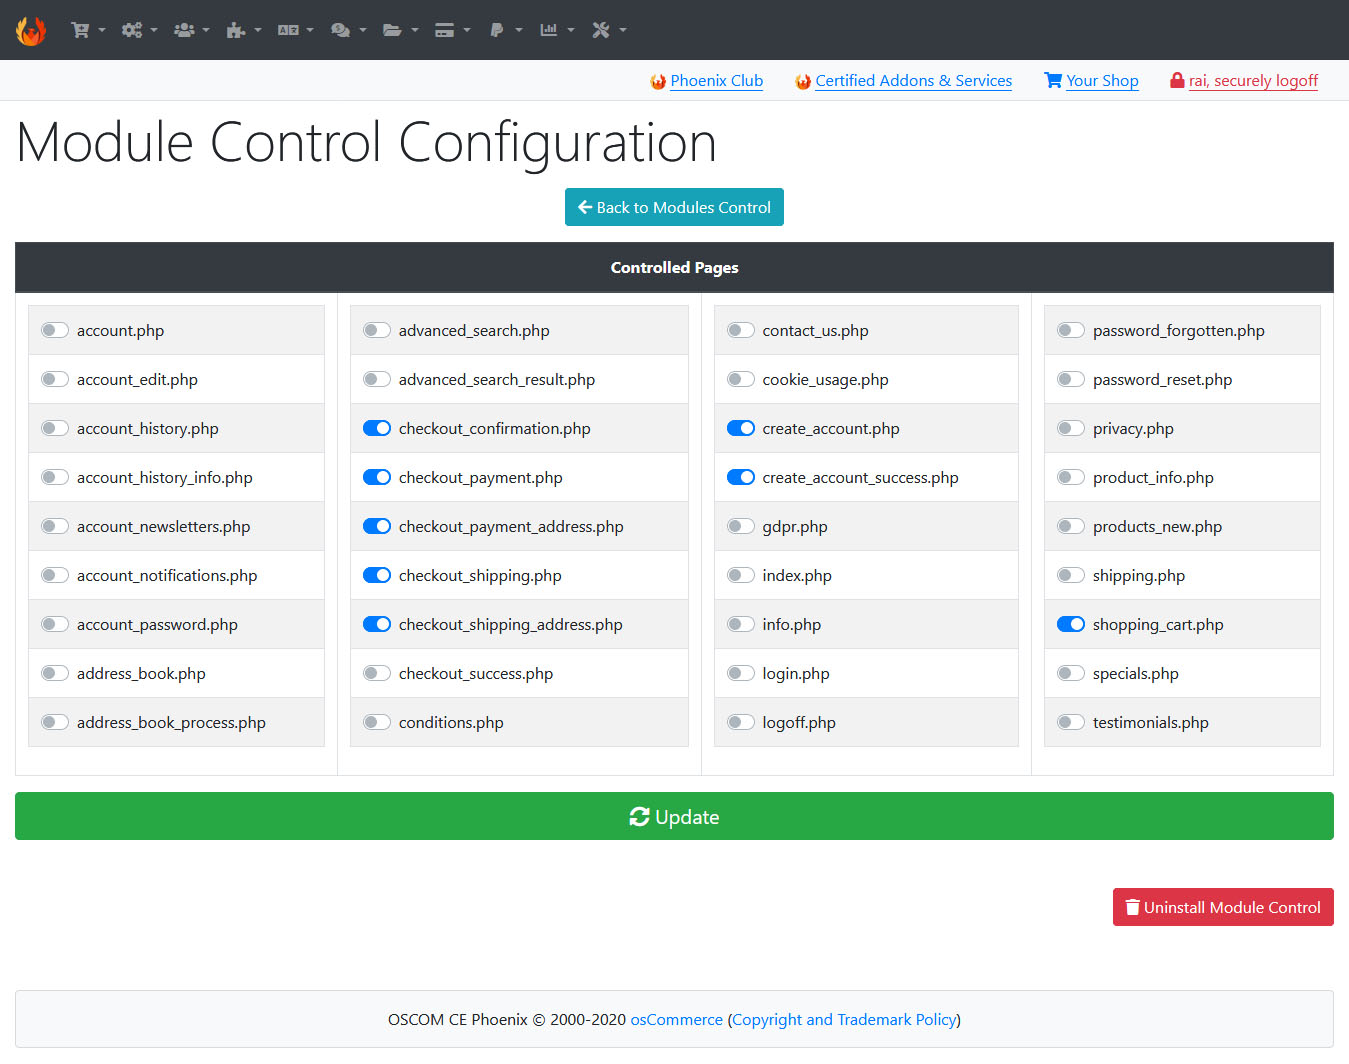Enable the contact_us.php toggle
Screen dimensions: 1349x1064
point(741,330)
